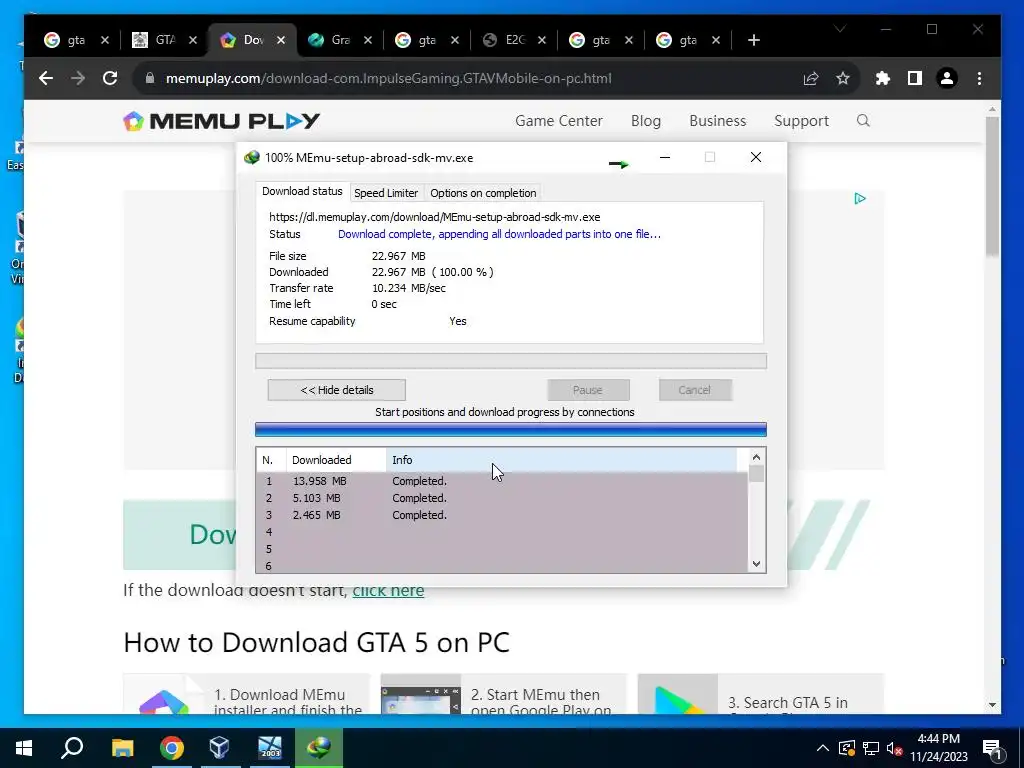Image resolution: width=1024 pixels, height=768 pixels.
Task: Click Internet Download Manager taskbar icon
Action: coord(319,748)
